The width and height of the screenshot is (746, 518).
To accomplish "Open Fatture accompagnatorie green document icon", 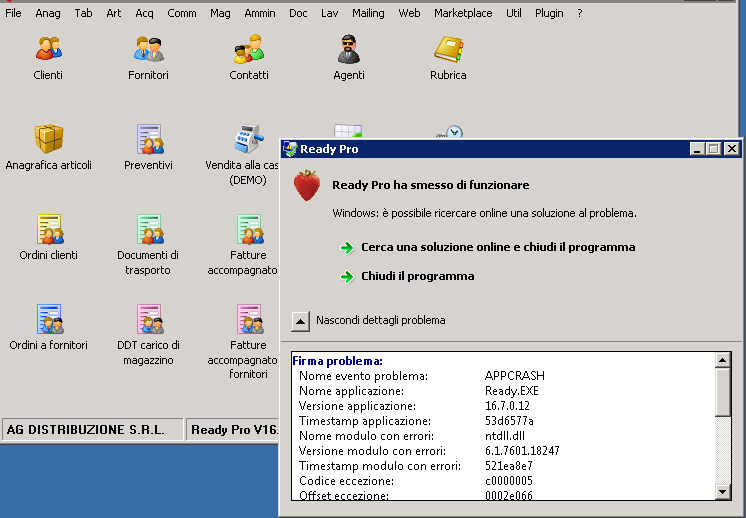I will coord(250,229).
